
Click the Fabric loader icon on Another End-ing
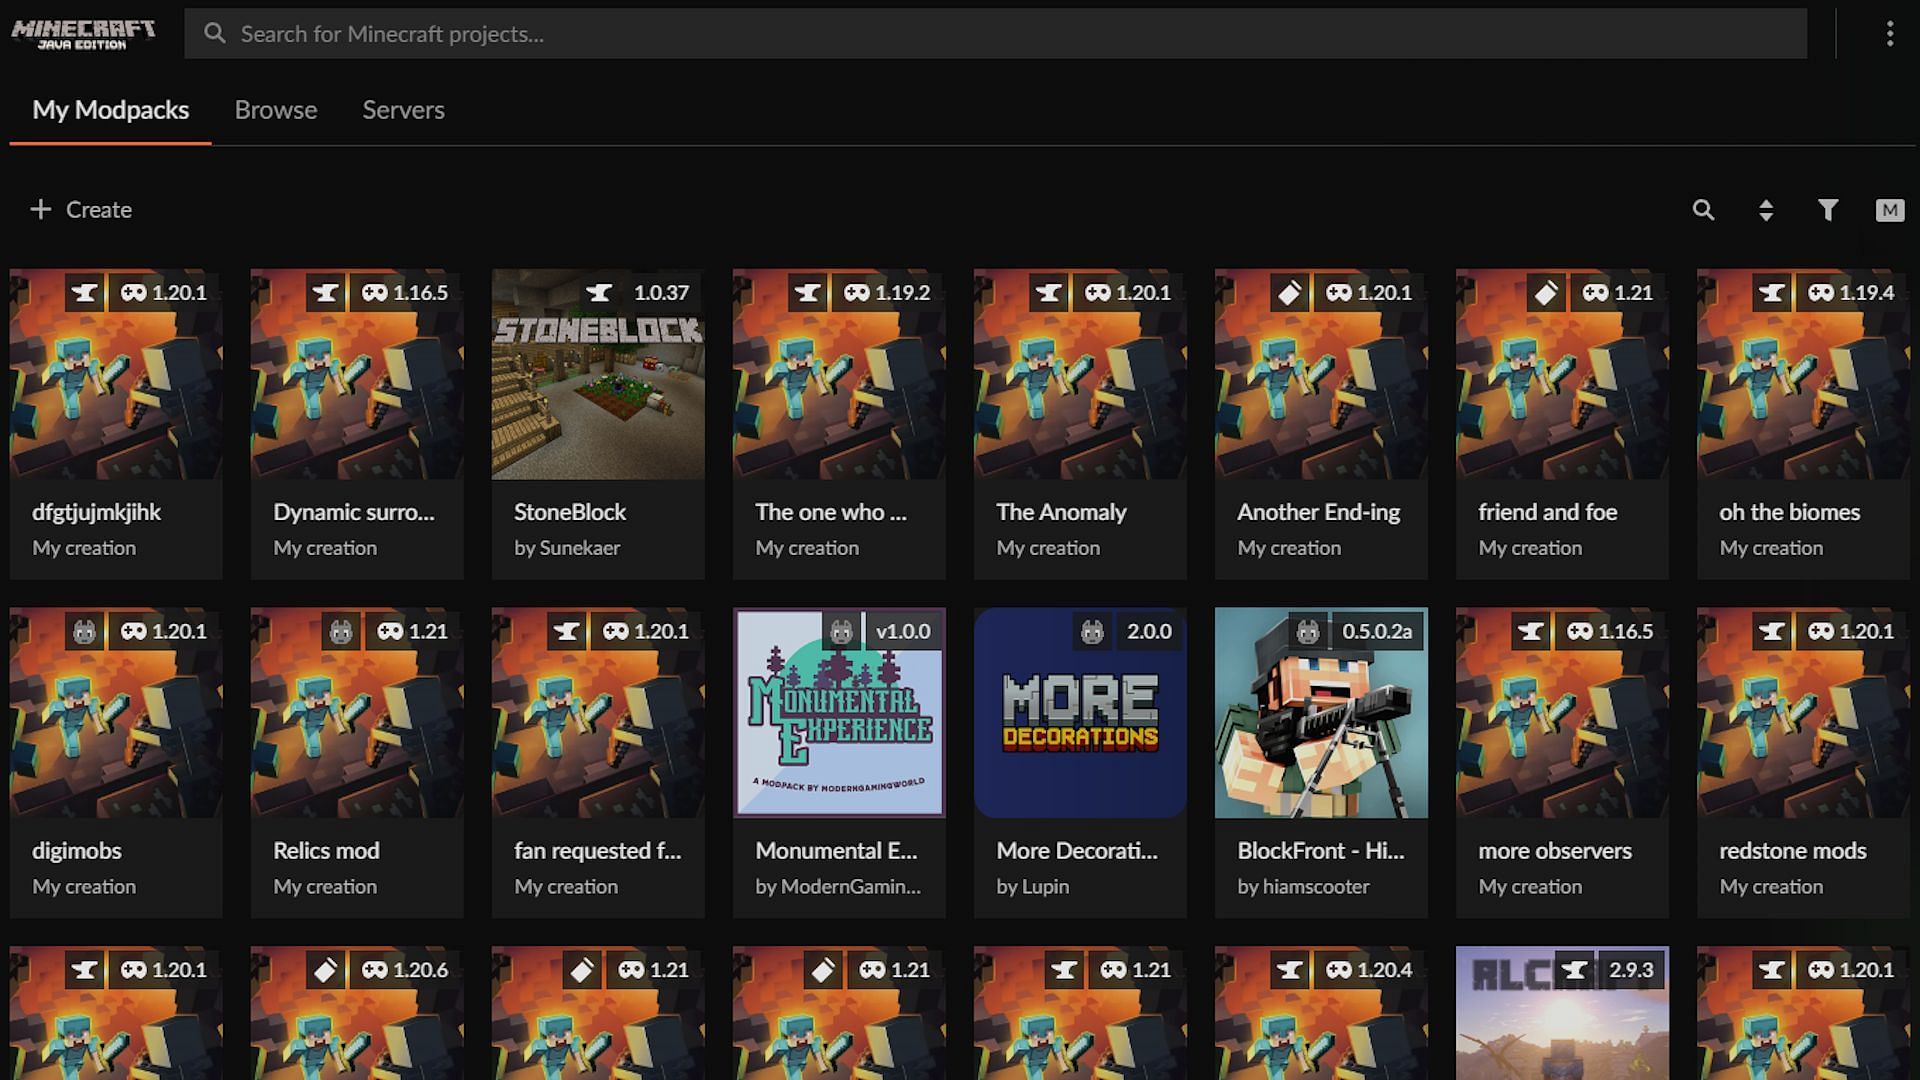pyautogui.click(x=1290, y=293)
